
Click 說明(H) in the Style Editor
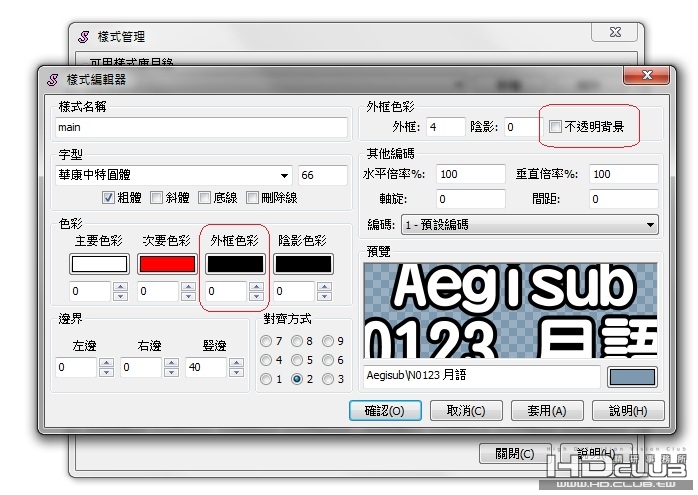pyautogui.click(x=628, y=410)
